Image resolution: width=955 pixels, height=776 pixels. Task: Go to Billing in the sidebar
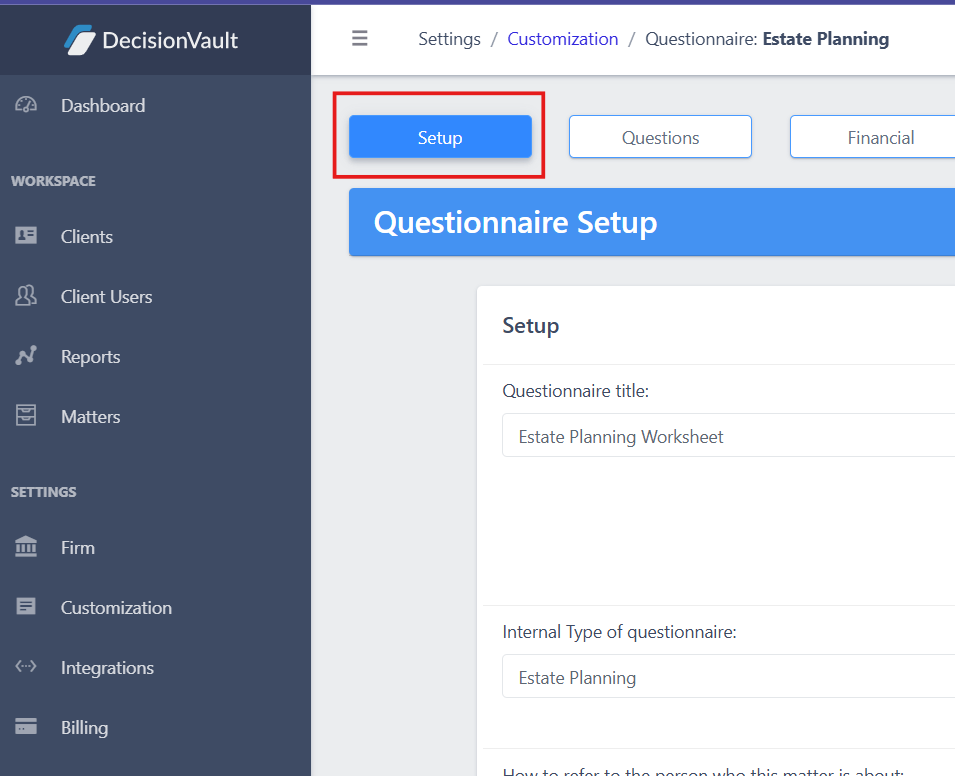click(x=85, y=727)
